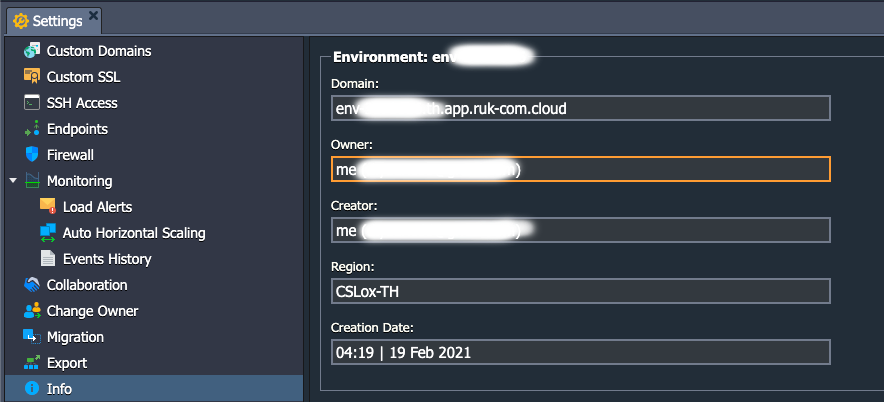Viewport: 884px width, 402px height.
Task: Click the Endpoints icon in sidebar
Action: pos(32,129)
